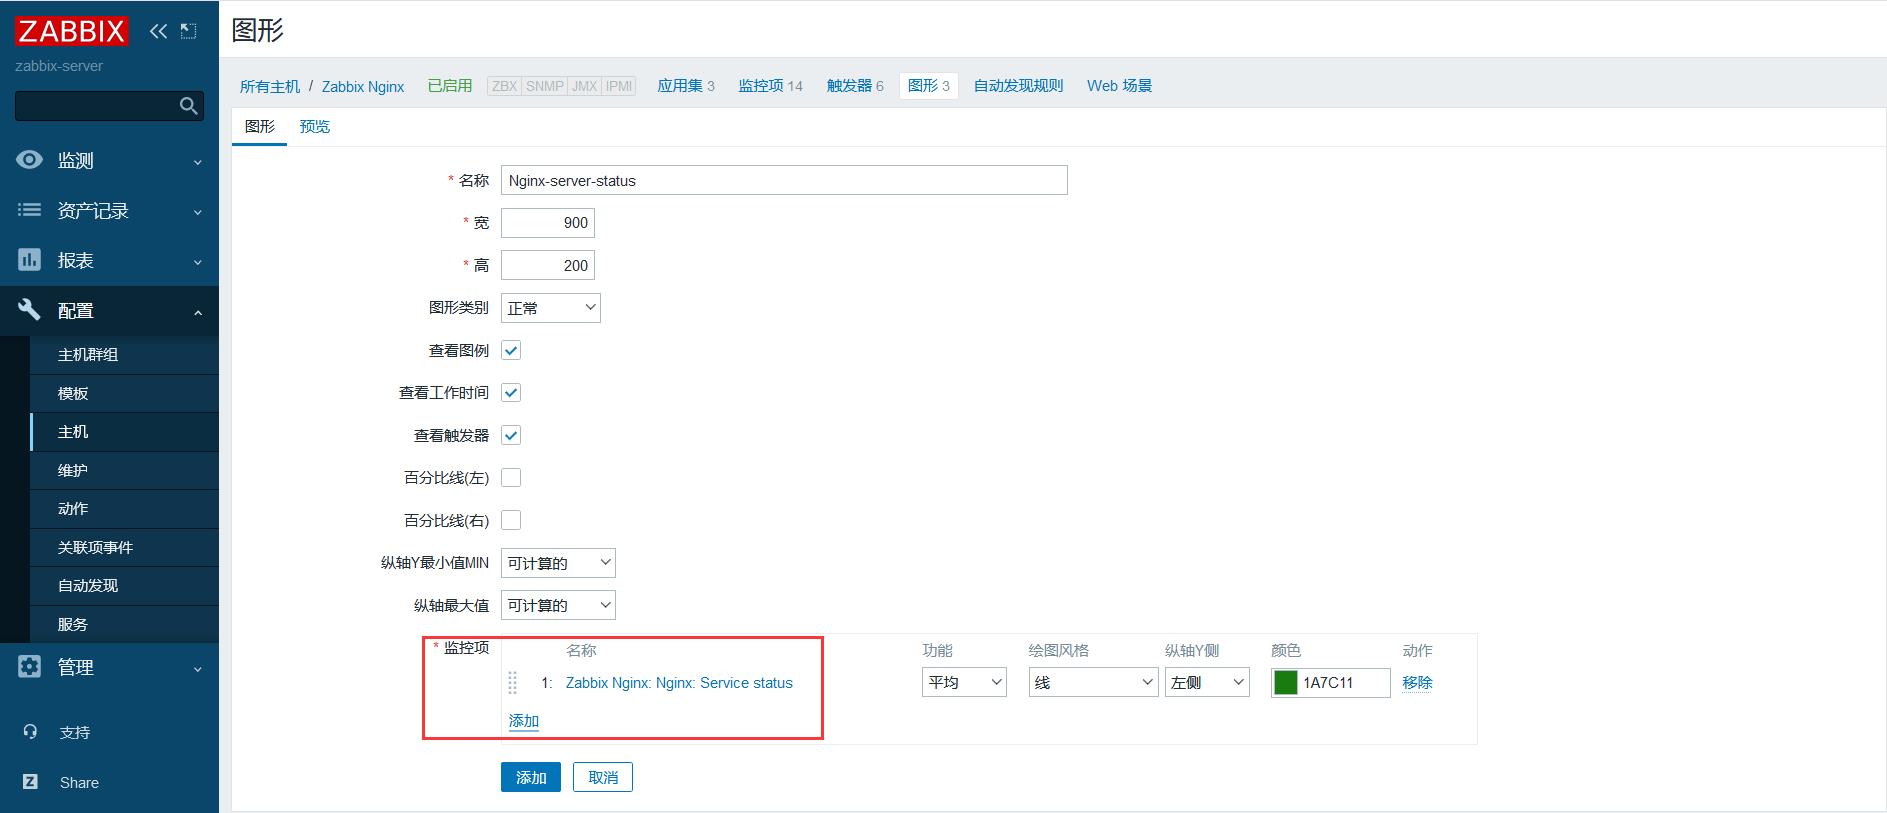1887x813 pixels.
Task: Click the hide sidebar icon next to collapse arrows
Action: [x=188, y=31]
